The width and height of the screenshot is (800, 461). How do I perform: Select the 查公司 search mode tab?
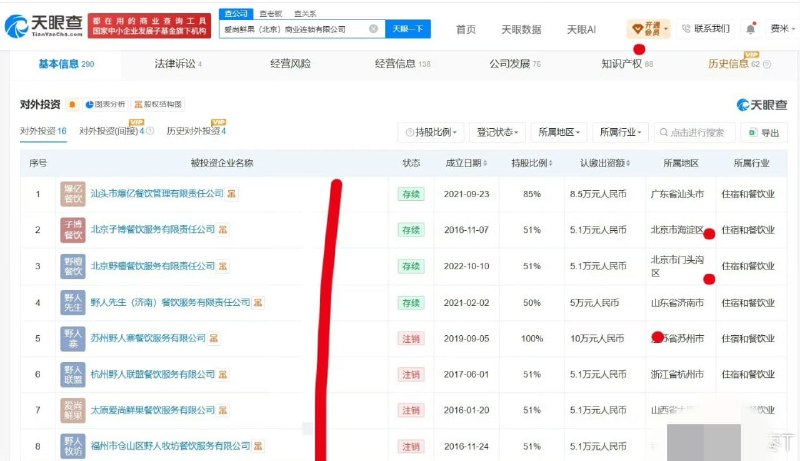pos(236,14)
